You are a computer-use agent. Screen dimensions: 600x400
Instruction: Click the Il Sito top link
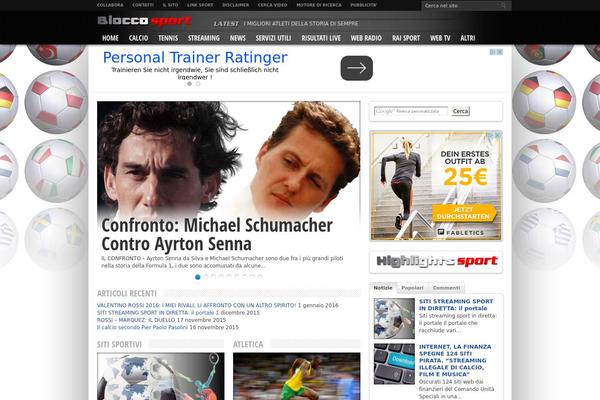tap(170, 5)
